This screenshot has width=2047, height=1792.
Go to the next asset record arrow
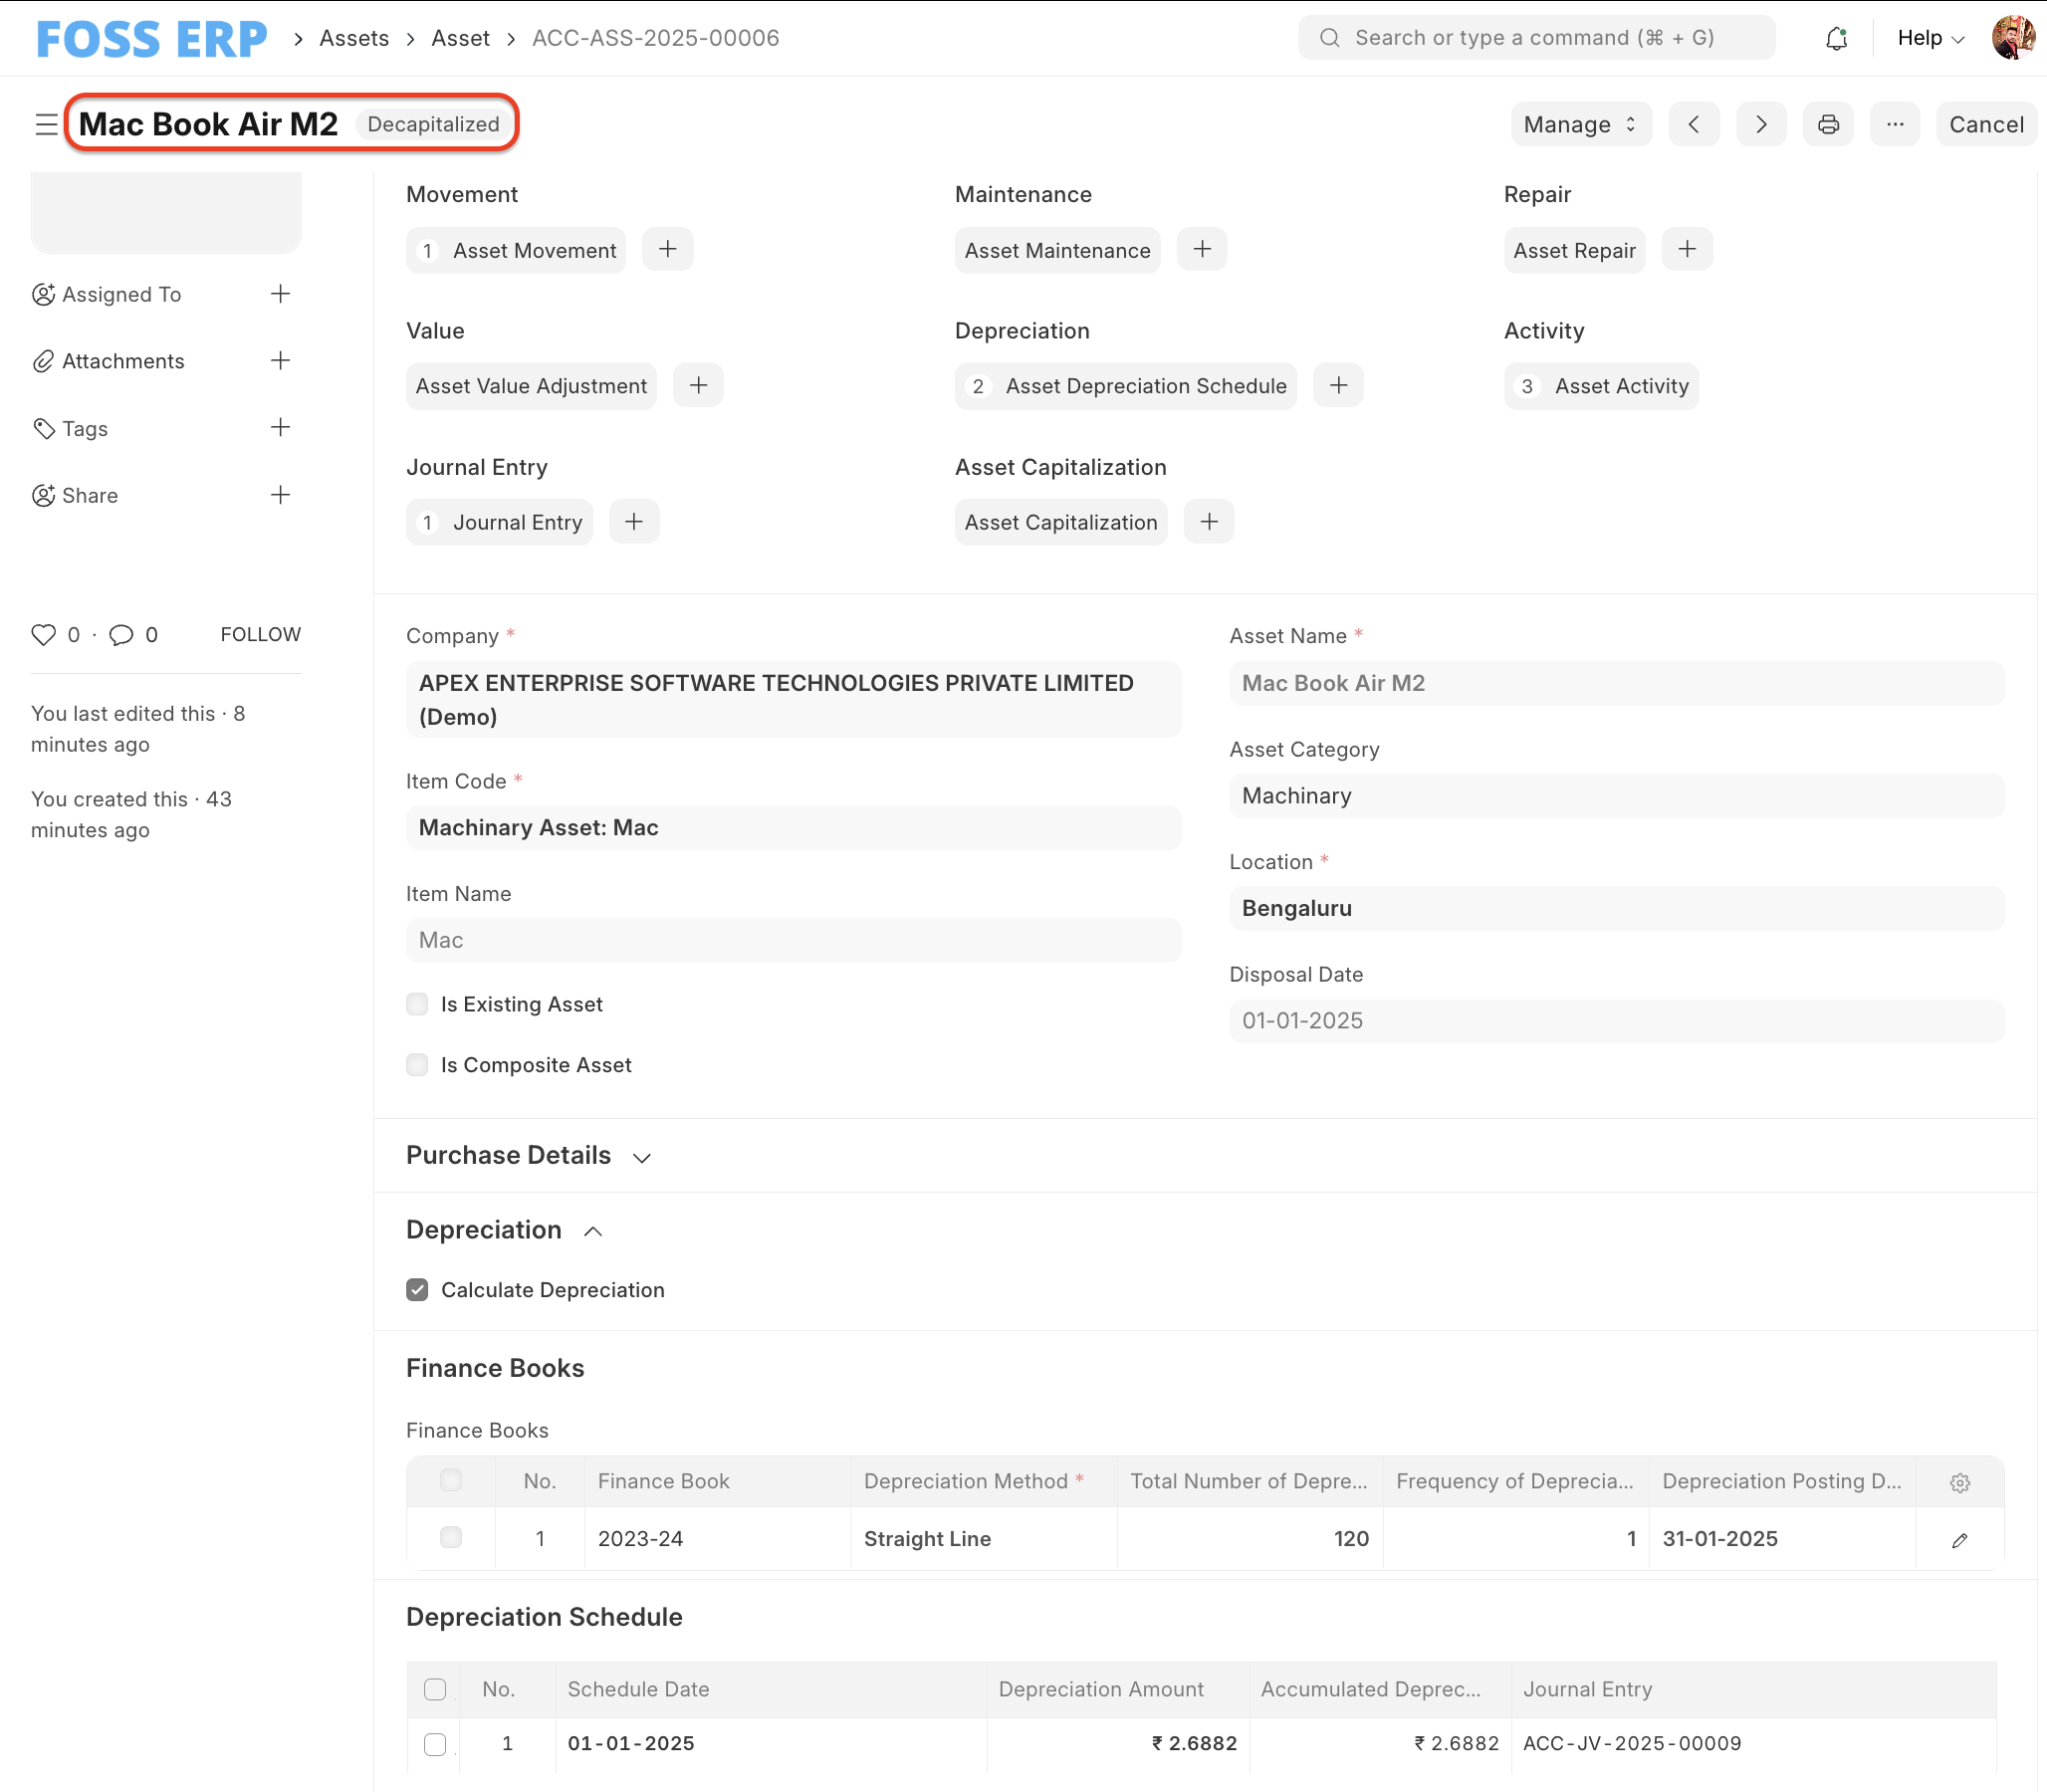(x=1761, y=124)
